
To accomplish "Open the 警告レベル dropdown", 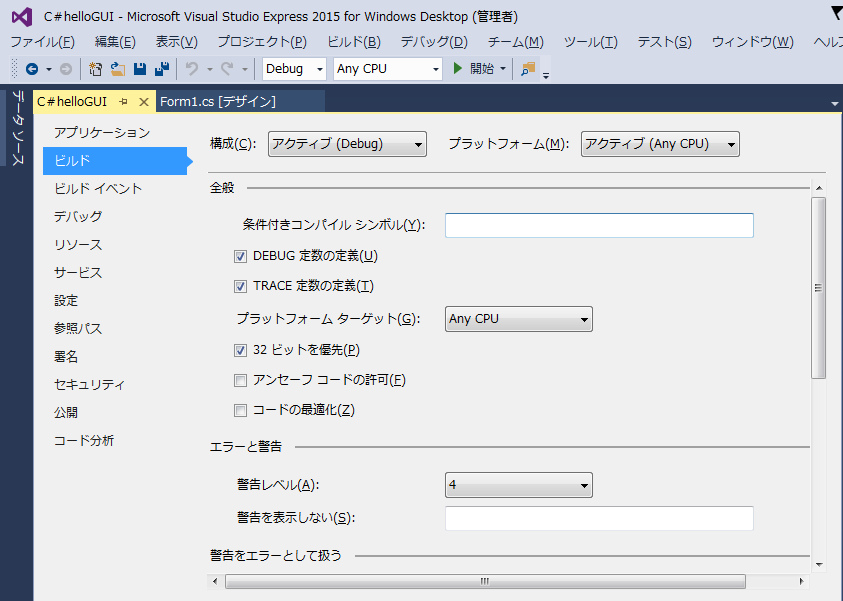I will tap(519, 485).
